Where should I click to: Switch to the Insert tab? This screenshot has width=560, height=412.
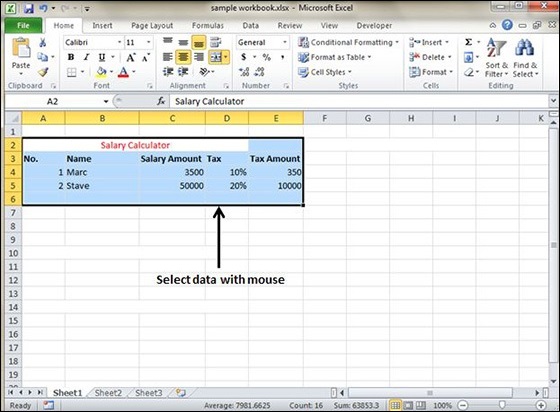pyautogui.click(x=102, y=26)
